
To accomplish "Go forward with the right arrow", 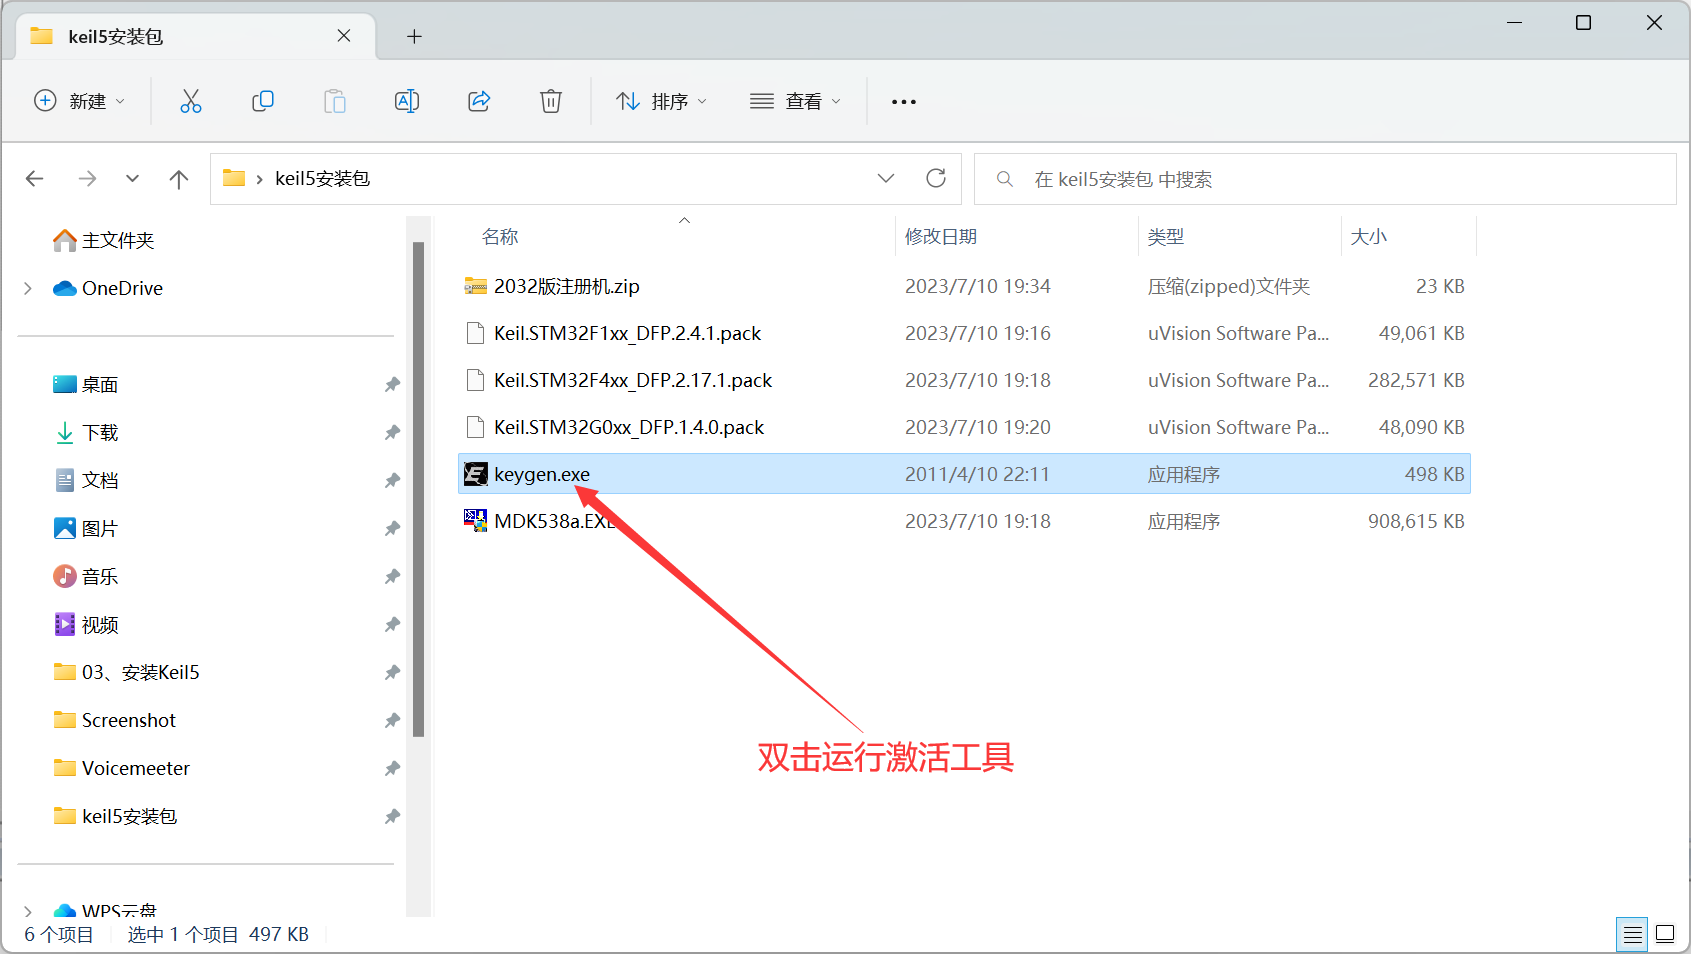I will click(88, 179).
